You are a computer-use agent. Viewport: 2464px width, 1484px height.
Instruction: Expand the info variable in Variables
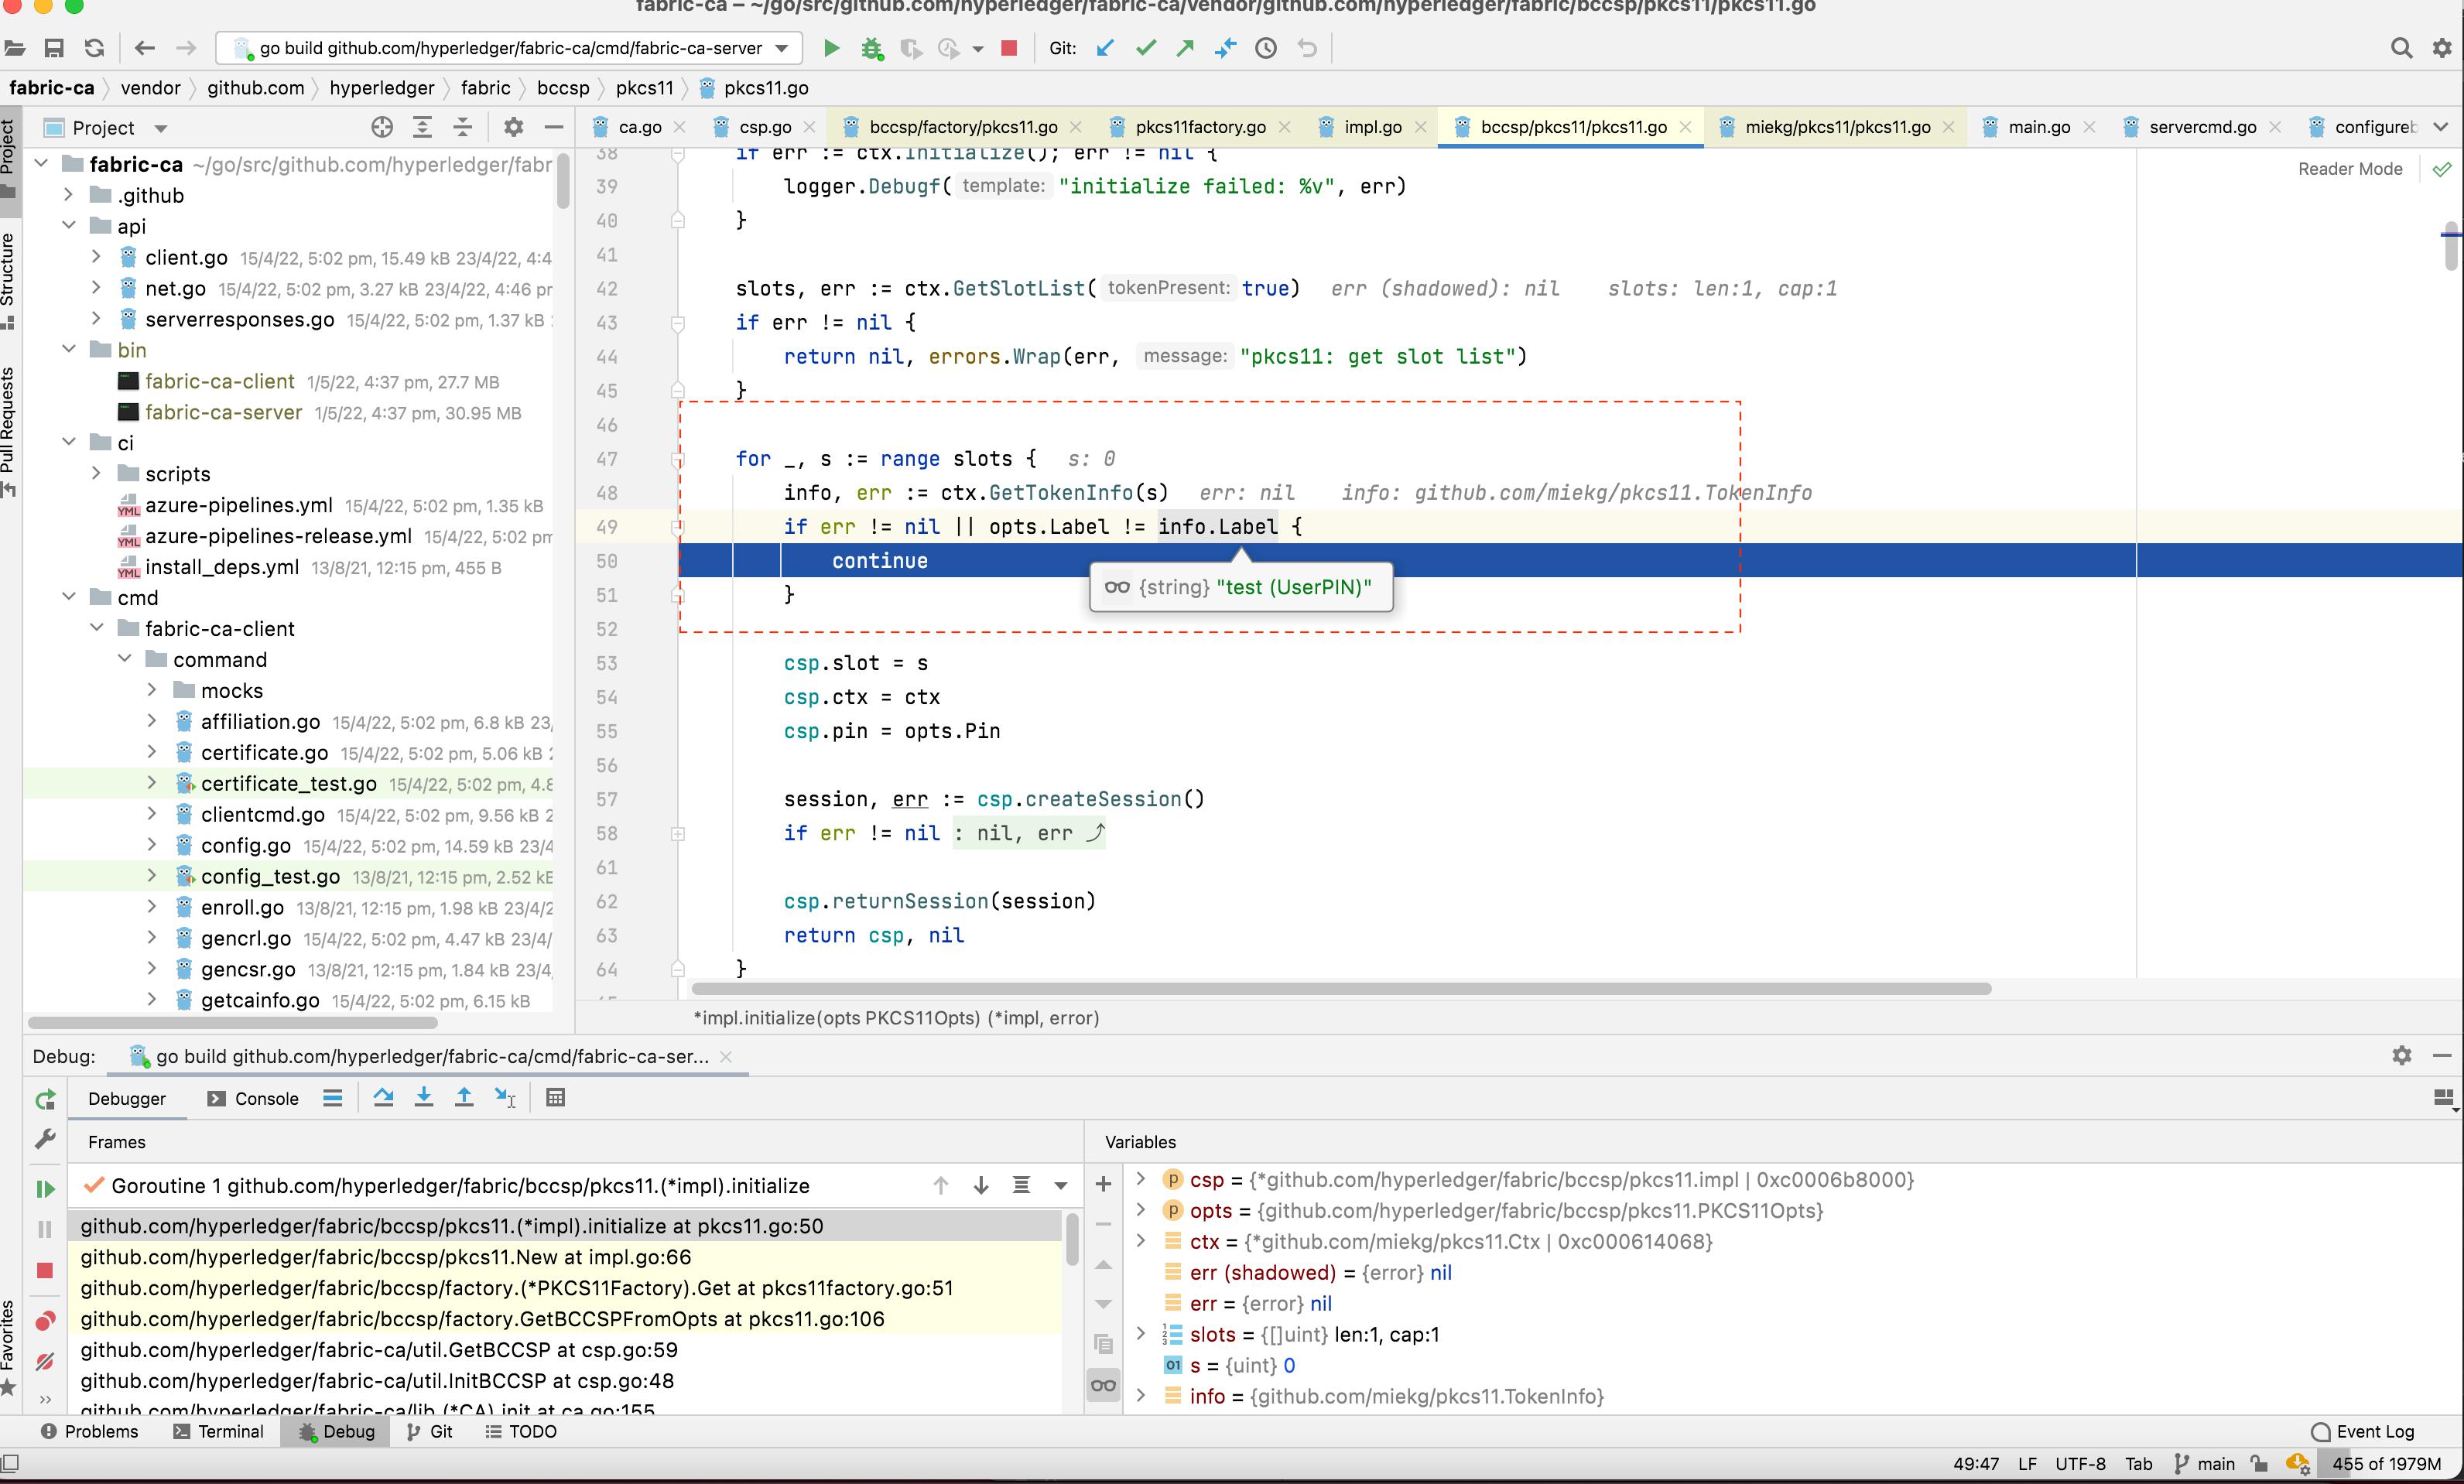point(1141,1396)
